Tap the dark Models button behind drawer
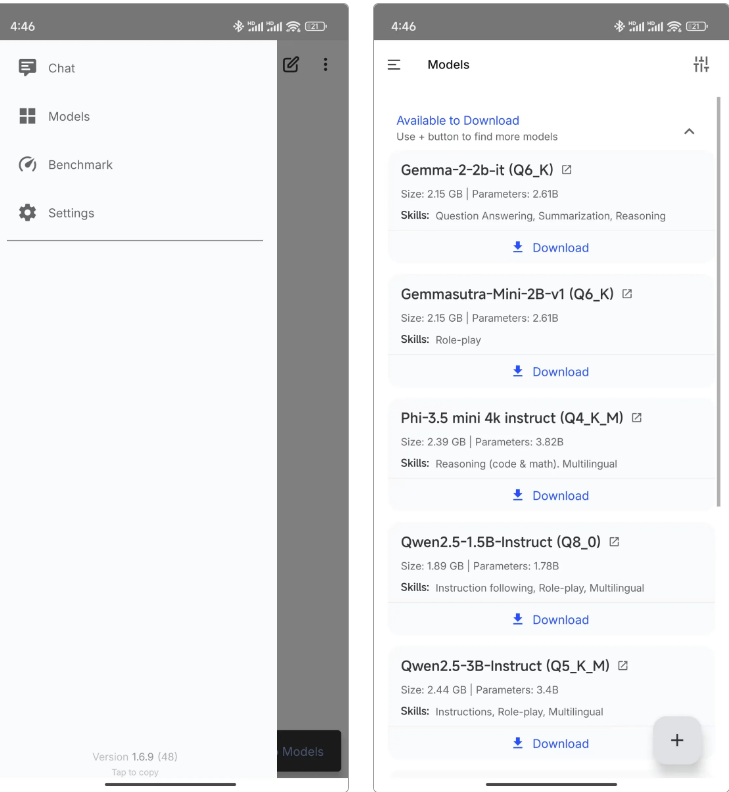The height and width of the screenshot is (792, 729). pyautogui.click(x=309, y=751)
